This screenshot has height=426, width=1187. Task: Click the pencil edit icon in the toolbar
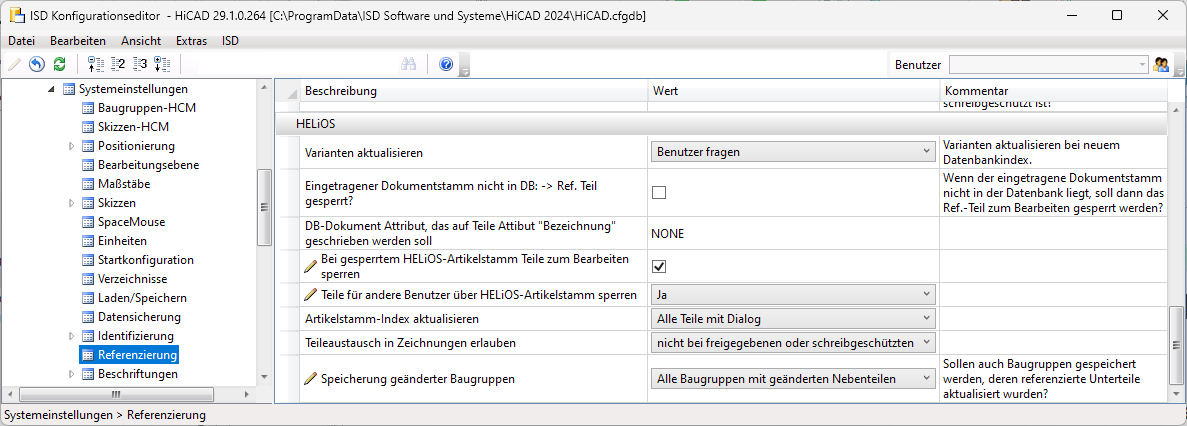[14, 64]
